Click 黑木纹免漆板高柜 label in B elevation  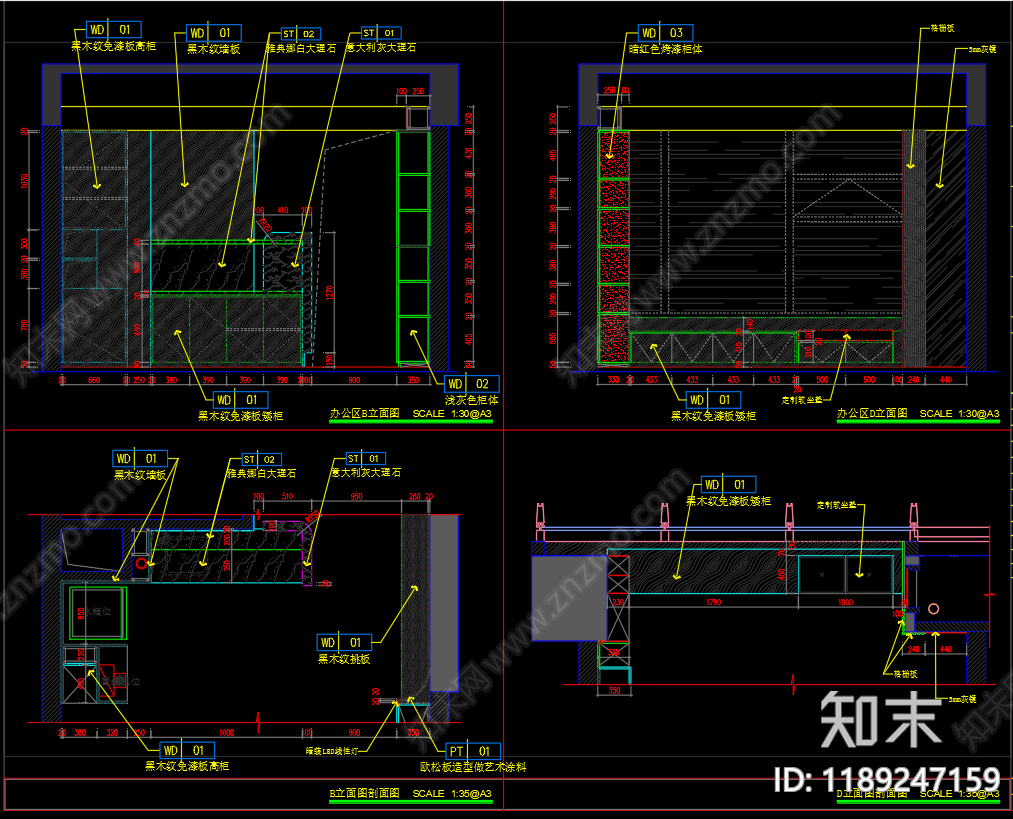pos(114,47)
